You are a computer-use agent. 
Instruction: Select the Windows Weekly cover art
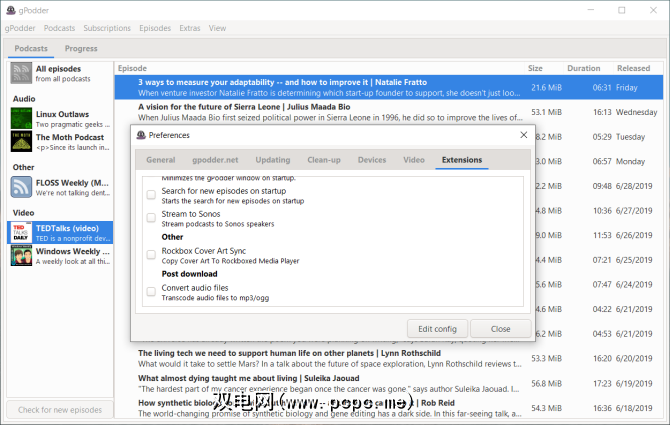click(x=21, y=255)
